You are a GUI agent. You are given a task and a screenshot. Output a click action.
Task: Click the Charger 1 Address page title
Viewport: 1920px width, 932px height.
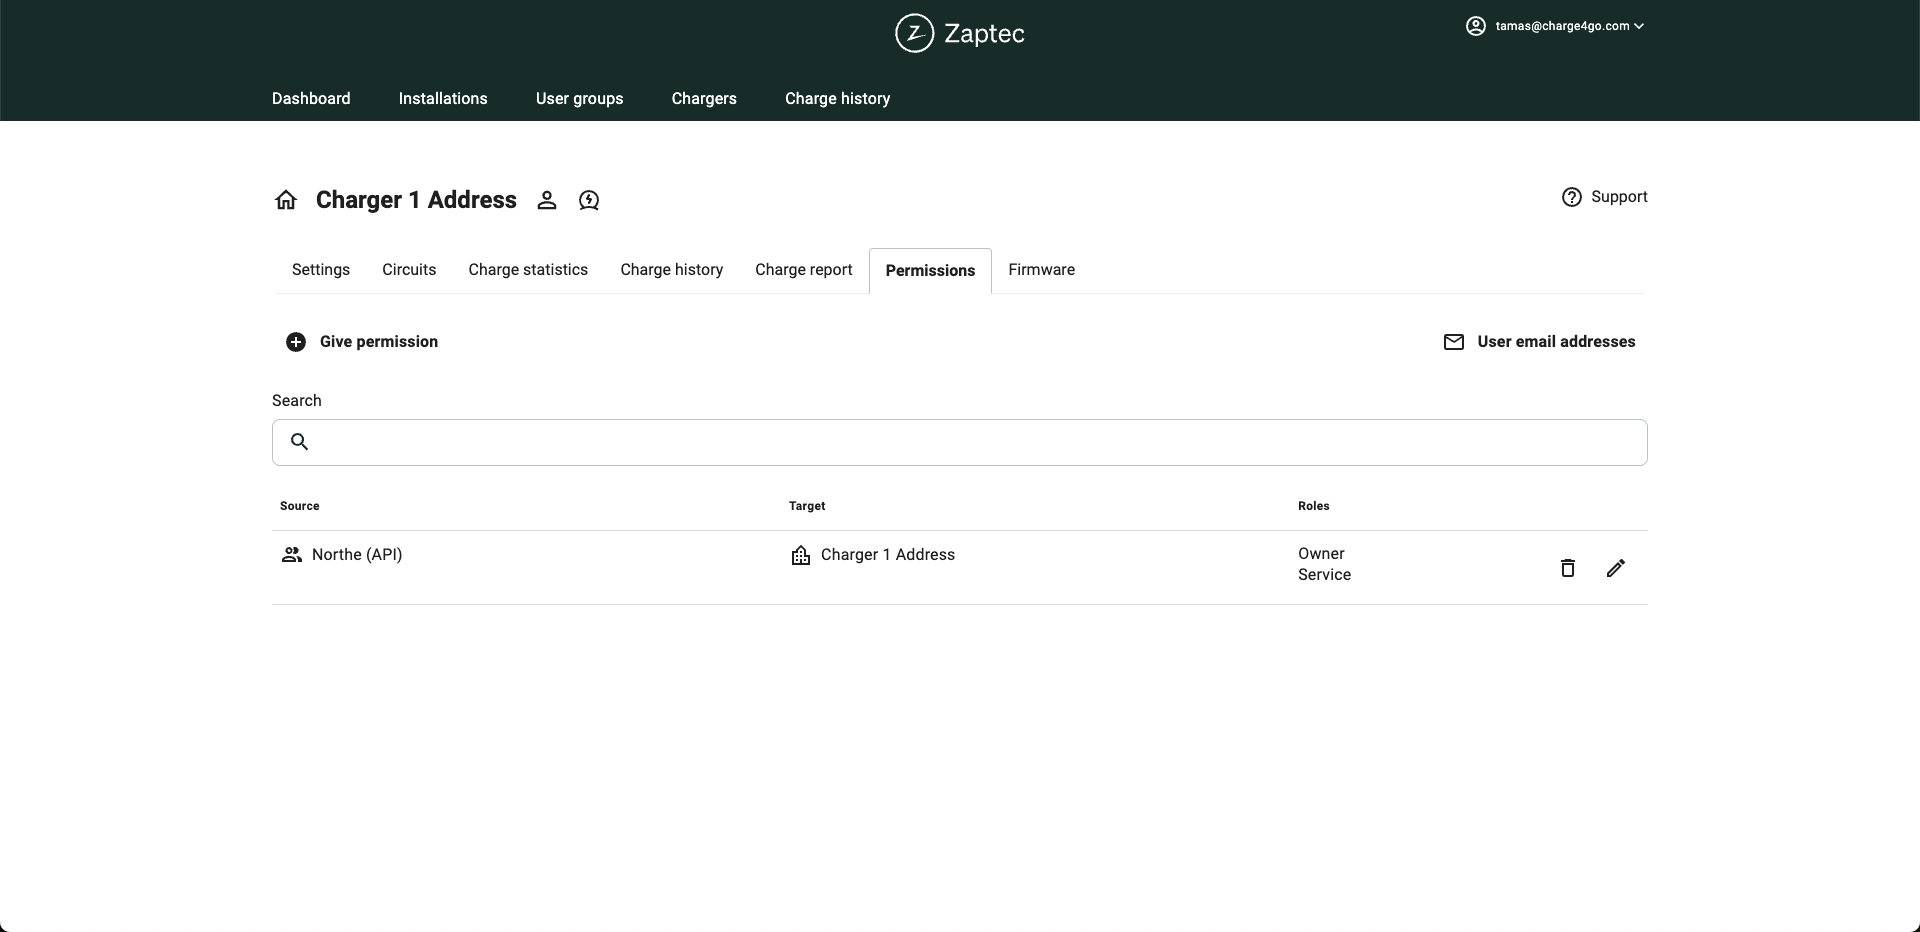point(416,200)
